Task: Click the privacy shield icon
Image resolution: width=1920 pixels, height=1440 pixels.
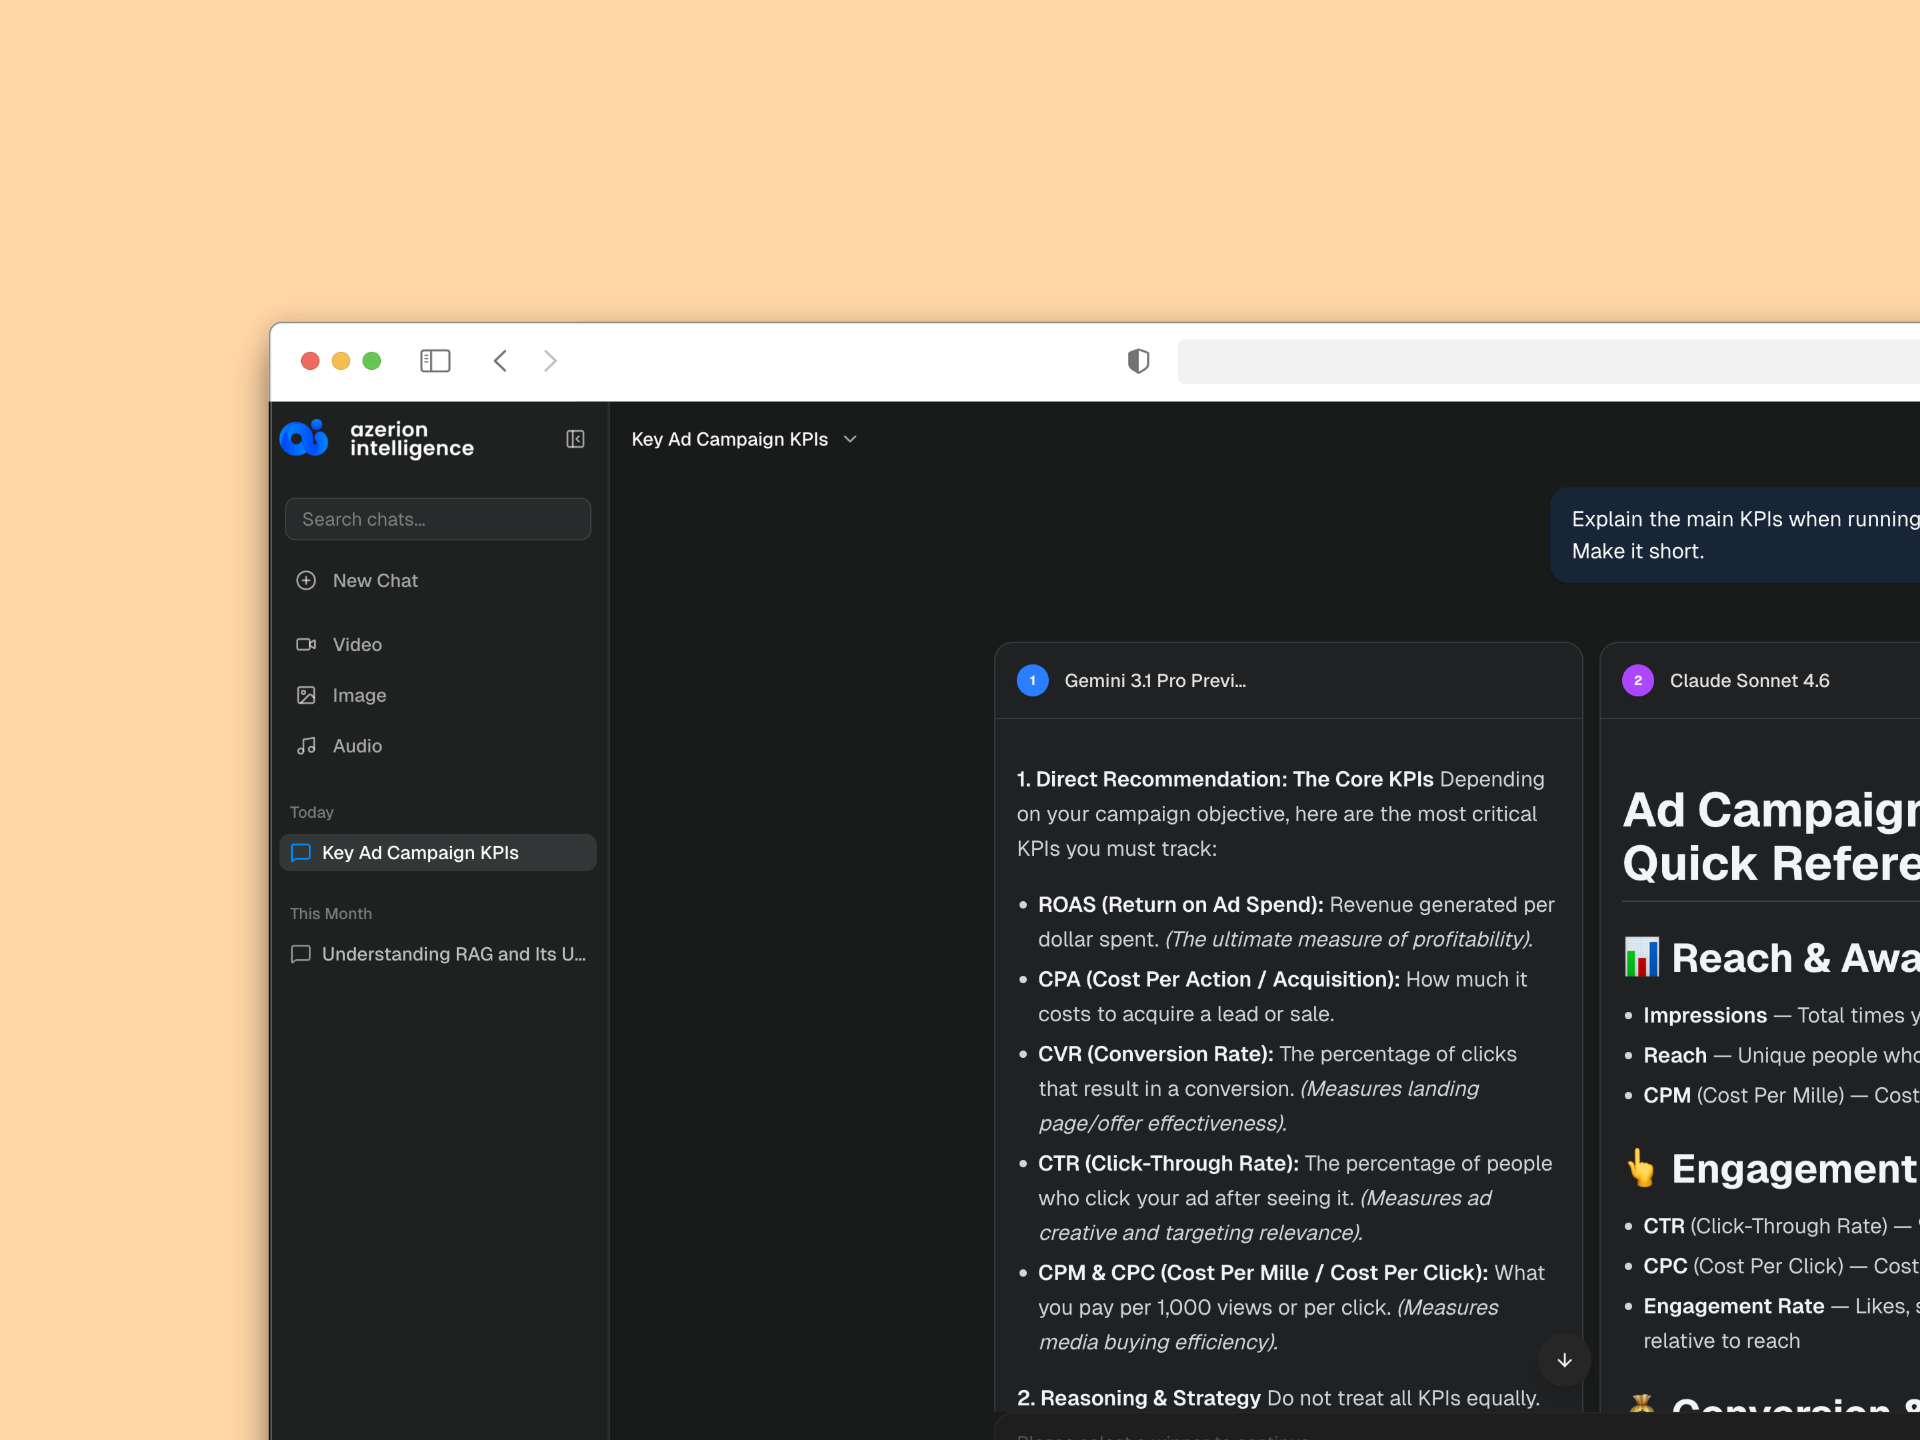Action: pyautogui.click(x=1138, y=361)
